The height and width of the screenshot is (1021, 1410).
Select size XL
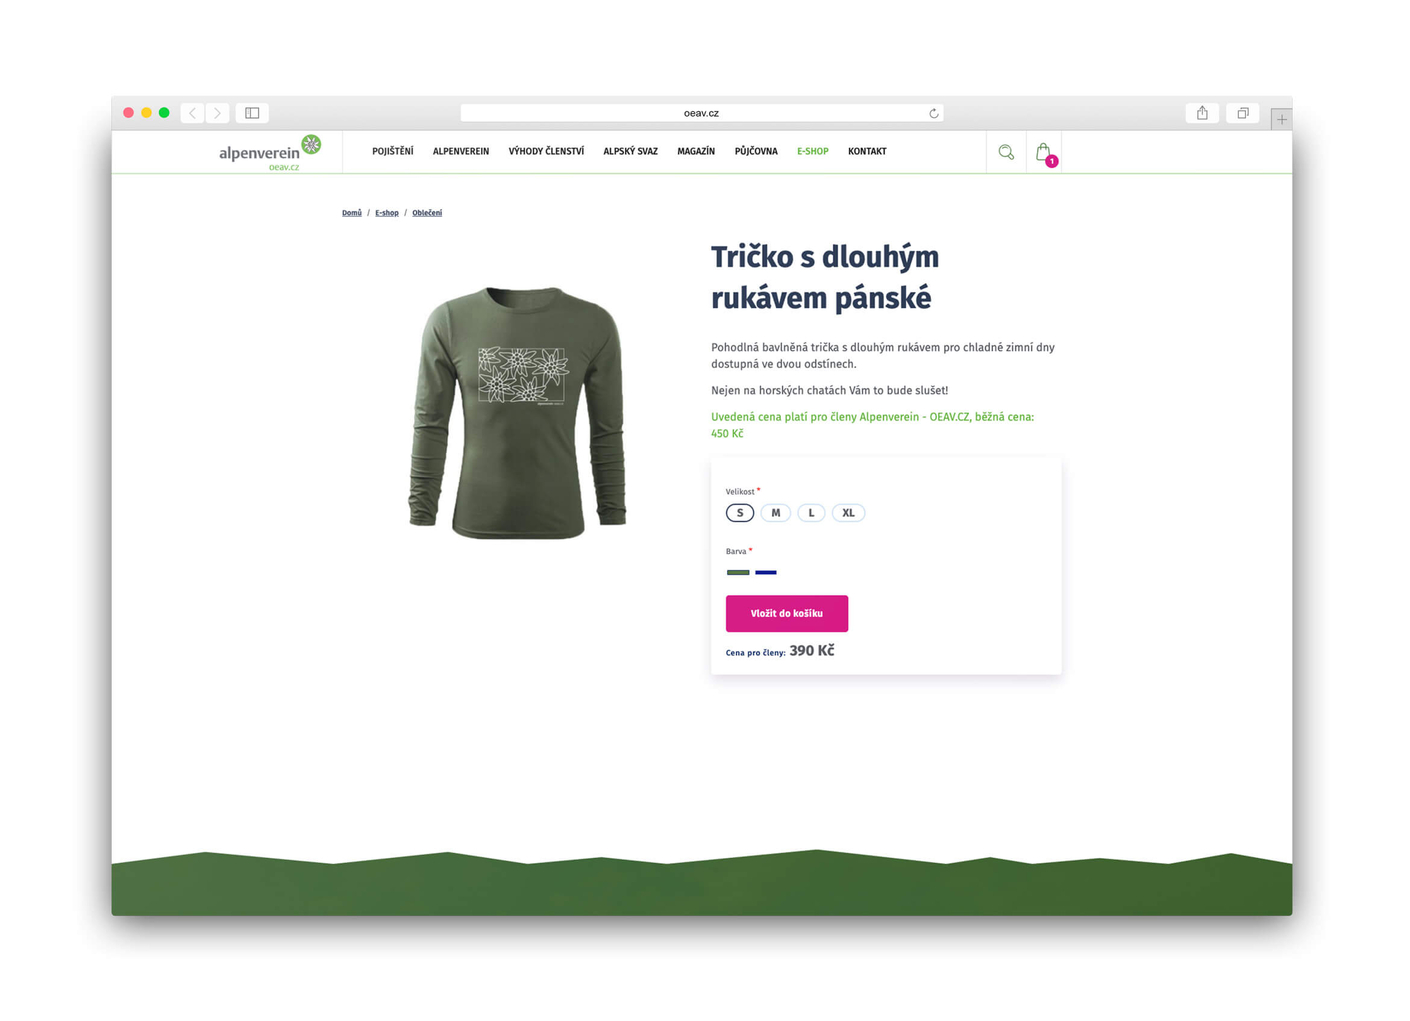848,513
